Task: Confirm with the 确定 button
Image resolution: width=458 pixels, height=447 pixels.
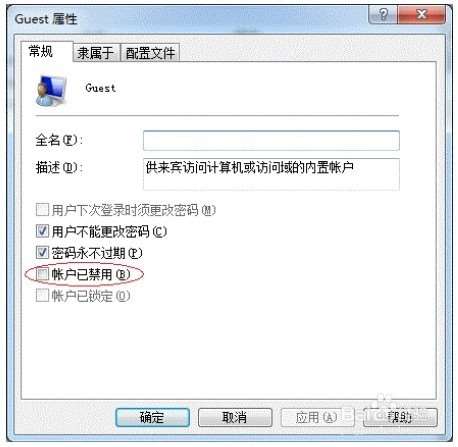Action: pyautogui.click(x=152, y=417)
